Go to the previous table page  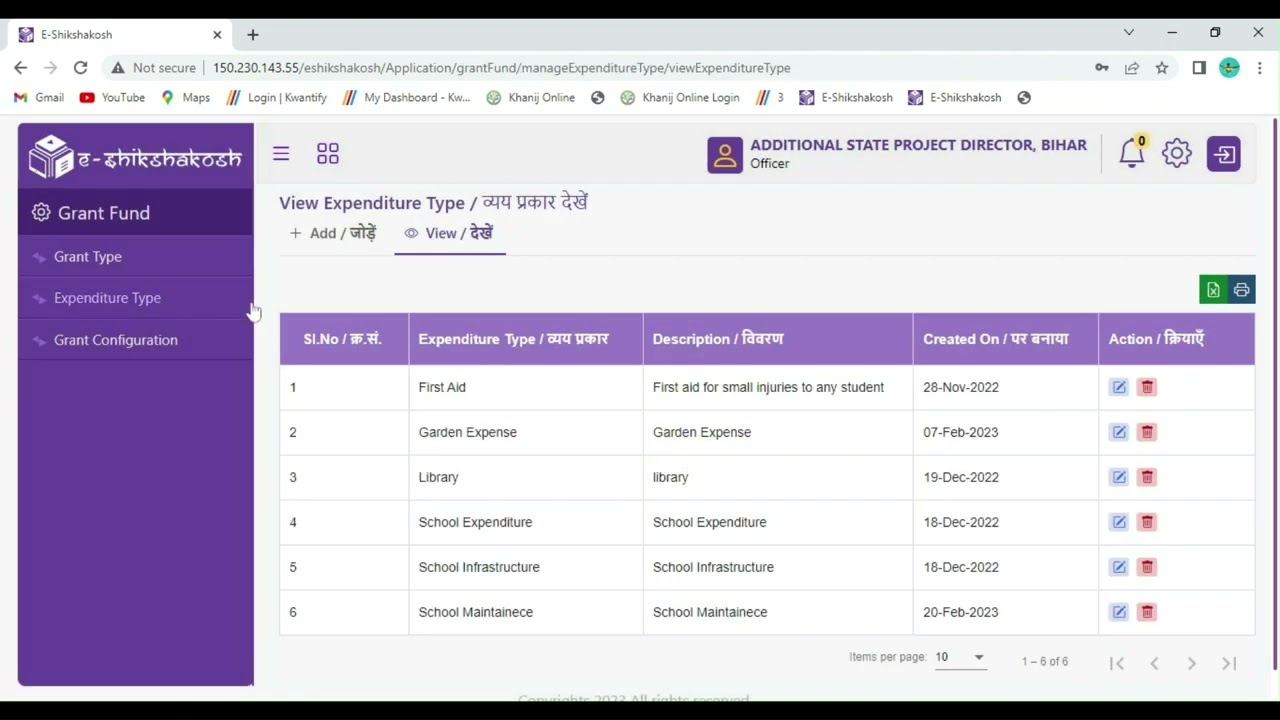click(1154, 663)
